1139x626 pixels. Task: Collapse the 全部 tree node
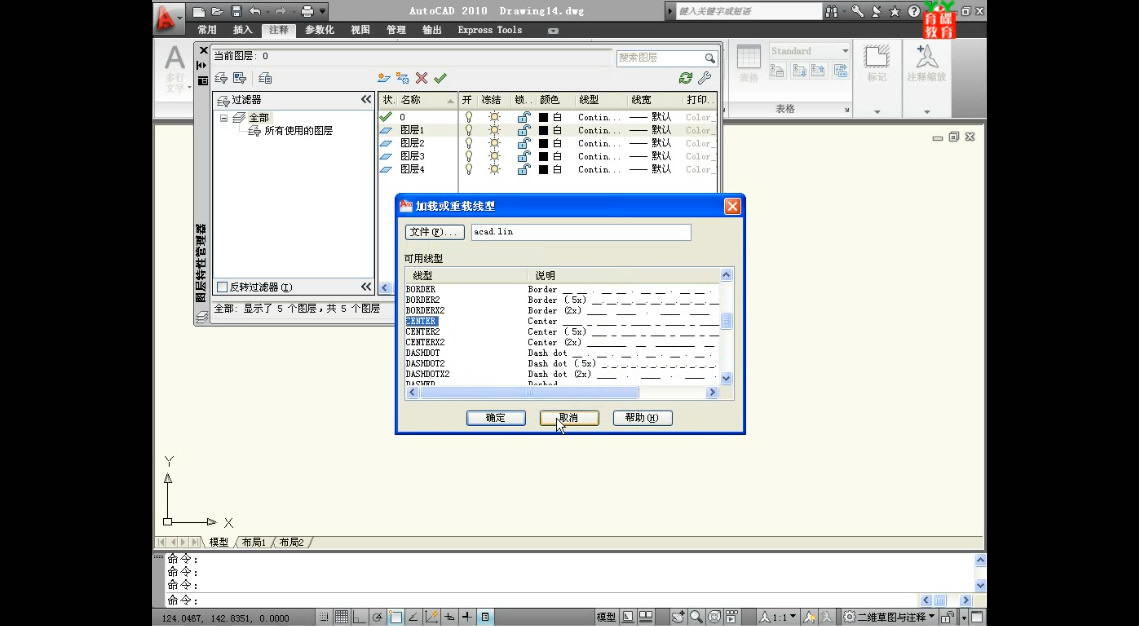click(224, 118)
